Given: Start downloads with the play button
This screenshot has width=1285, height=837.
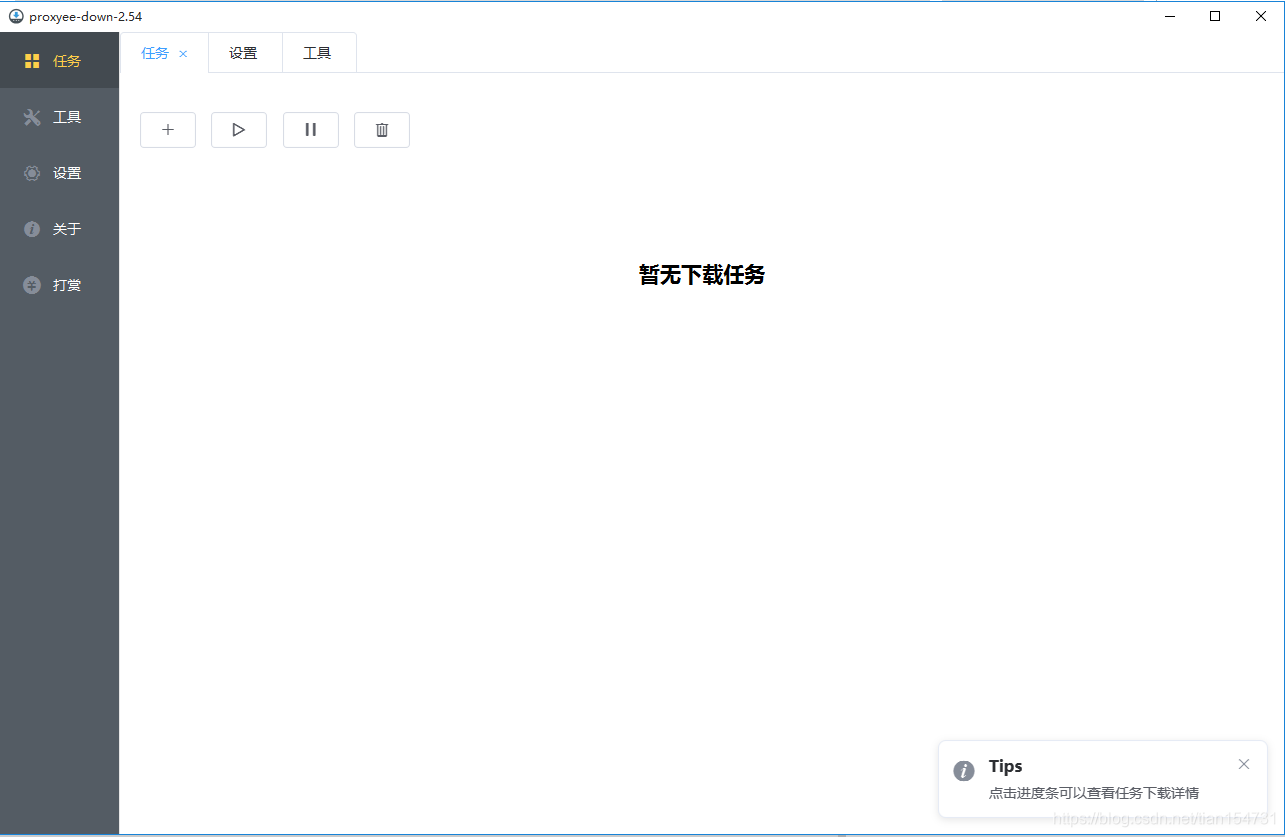Looking at the screenshot, I should click(x=239, y=130).
